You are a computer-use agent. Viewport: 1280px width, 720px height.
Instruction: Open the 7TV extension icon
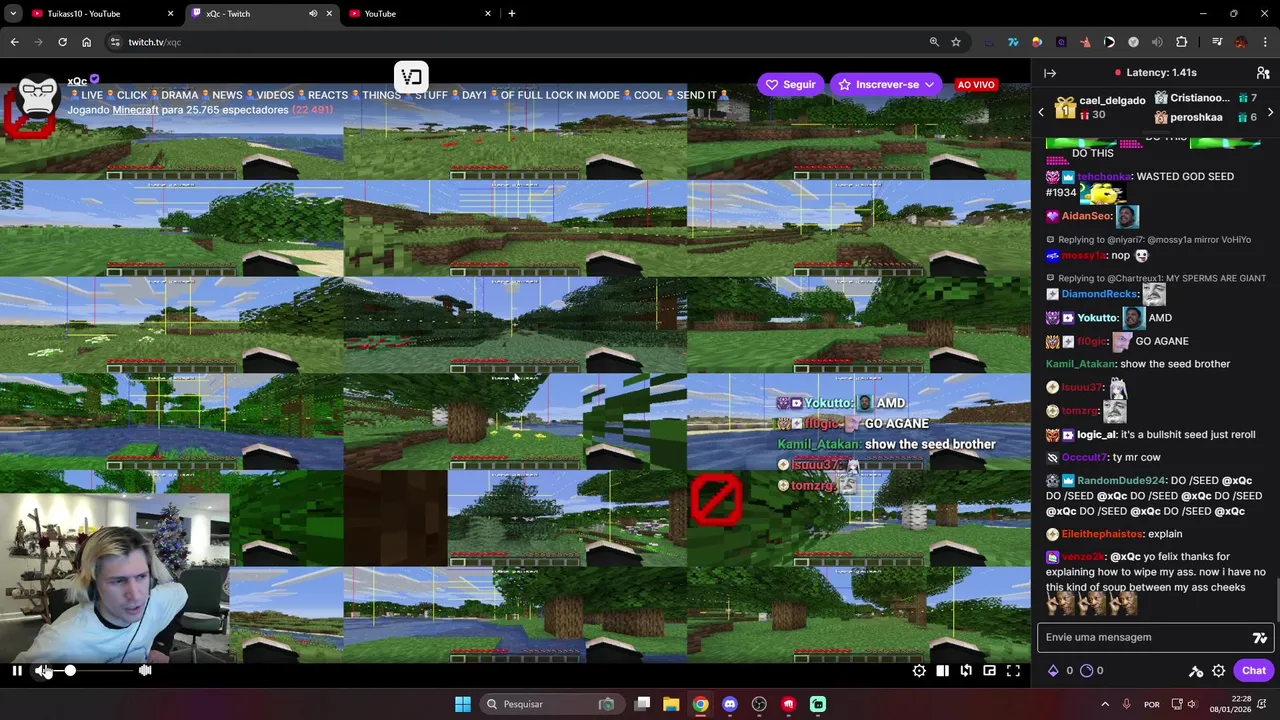point(1013,42)
